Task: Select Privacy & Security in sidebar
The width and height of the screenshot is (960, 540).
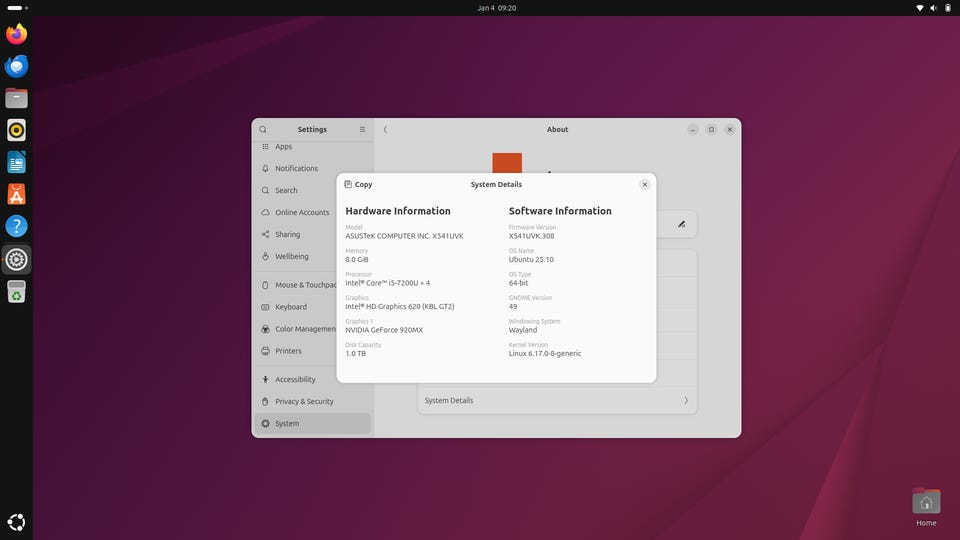Action: click(304, 401)
